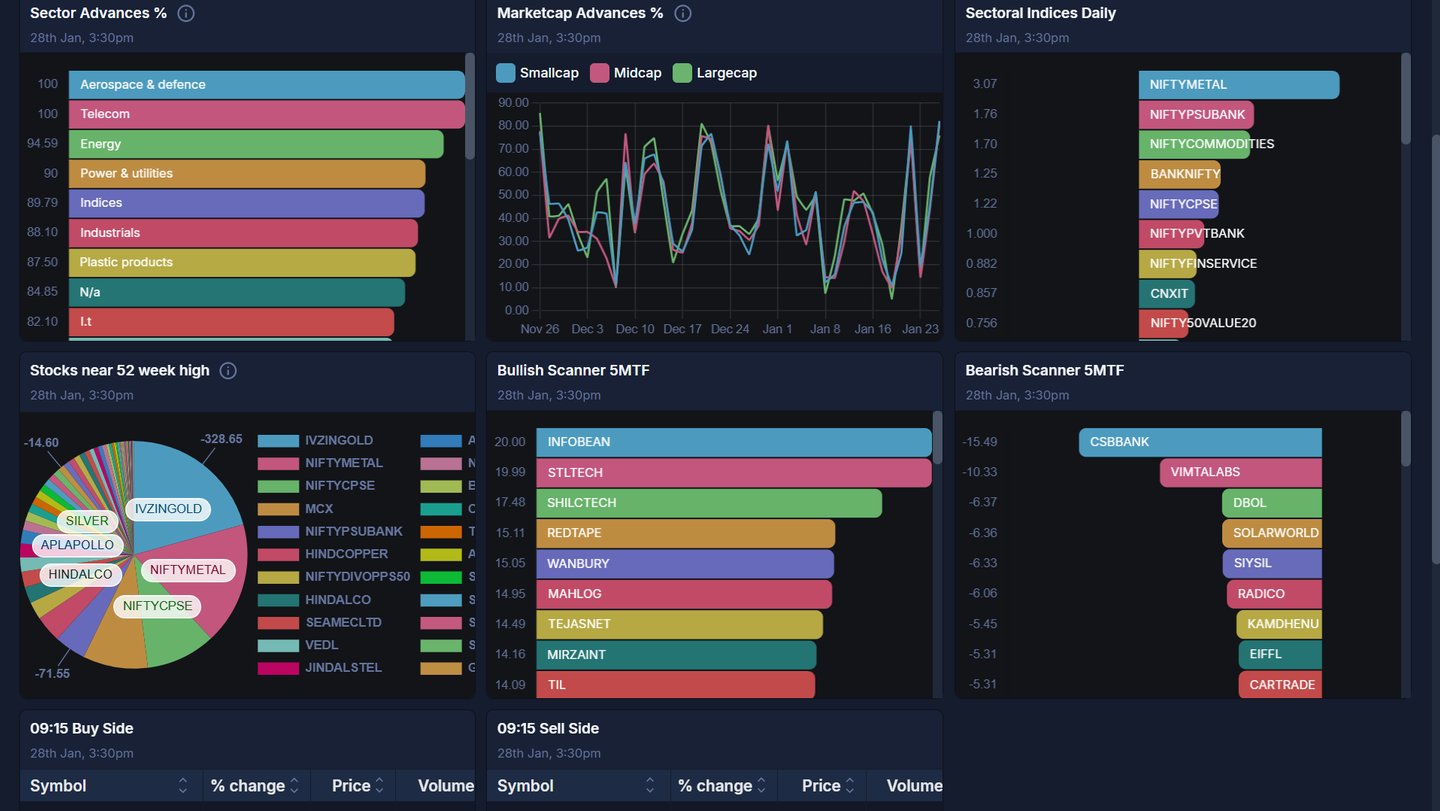Sort Buy Side table by Price
The height and width of the screenshot is (811, 1440).
coord(353,786)
